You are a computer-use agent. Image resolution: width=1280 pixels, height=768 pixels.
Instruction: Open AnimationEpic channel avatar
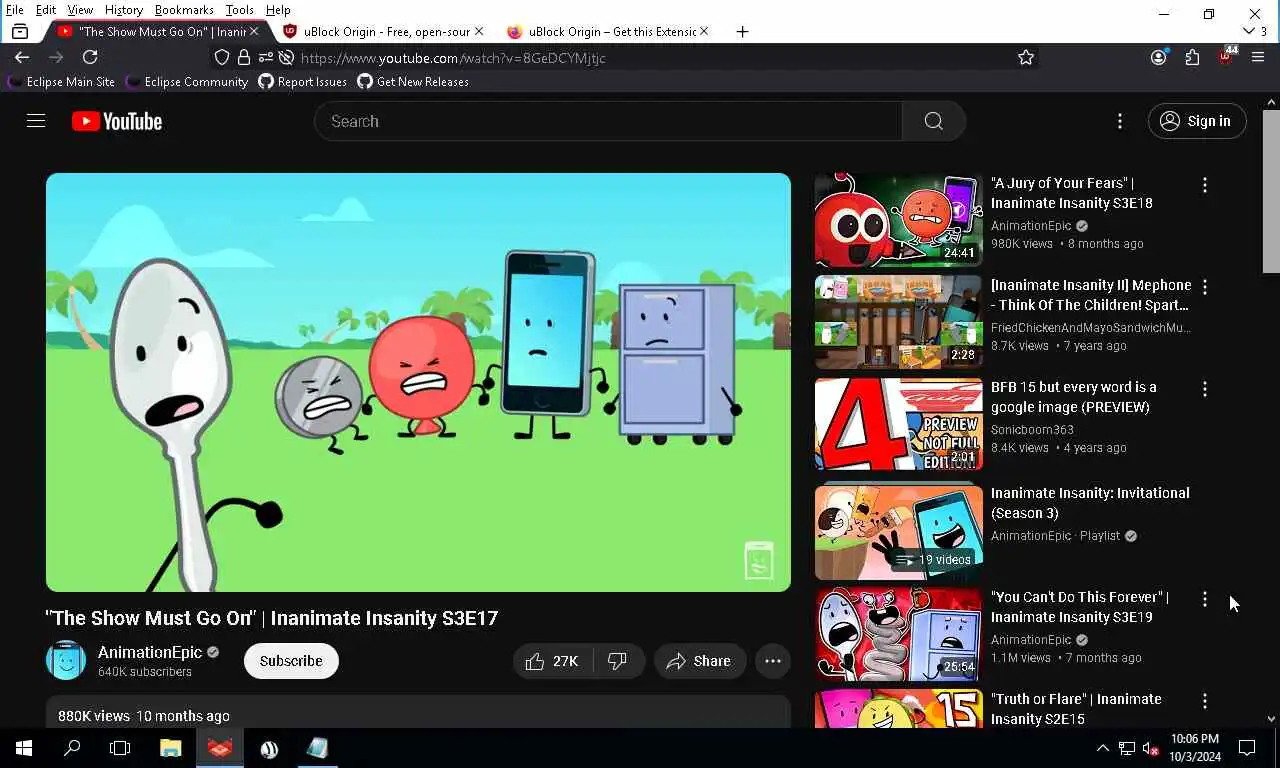click(x=66, y=661)
